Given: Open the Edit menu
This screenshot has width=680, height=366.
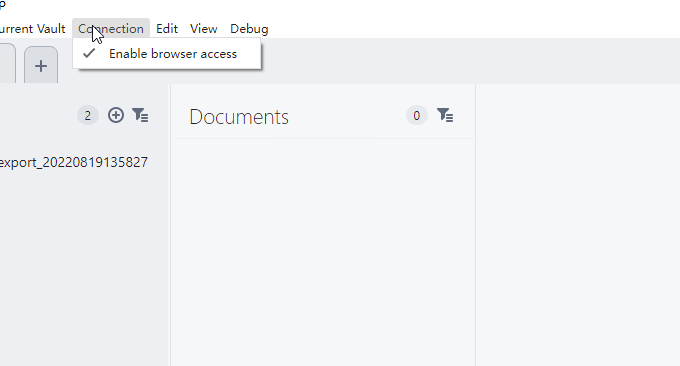Looking at the screenshot, I should (167, 29).
